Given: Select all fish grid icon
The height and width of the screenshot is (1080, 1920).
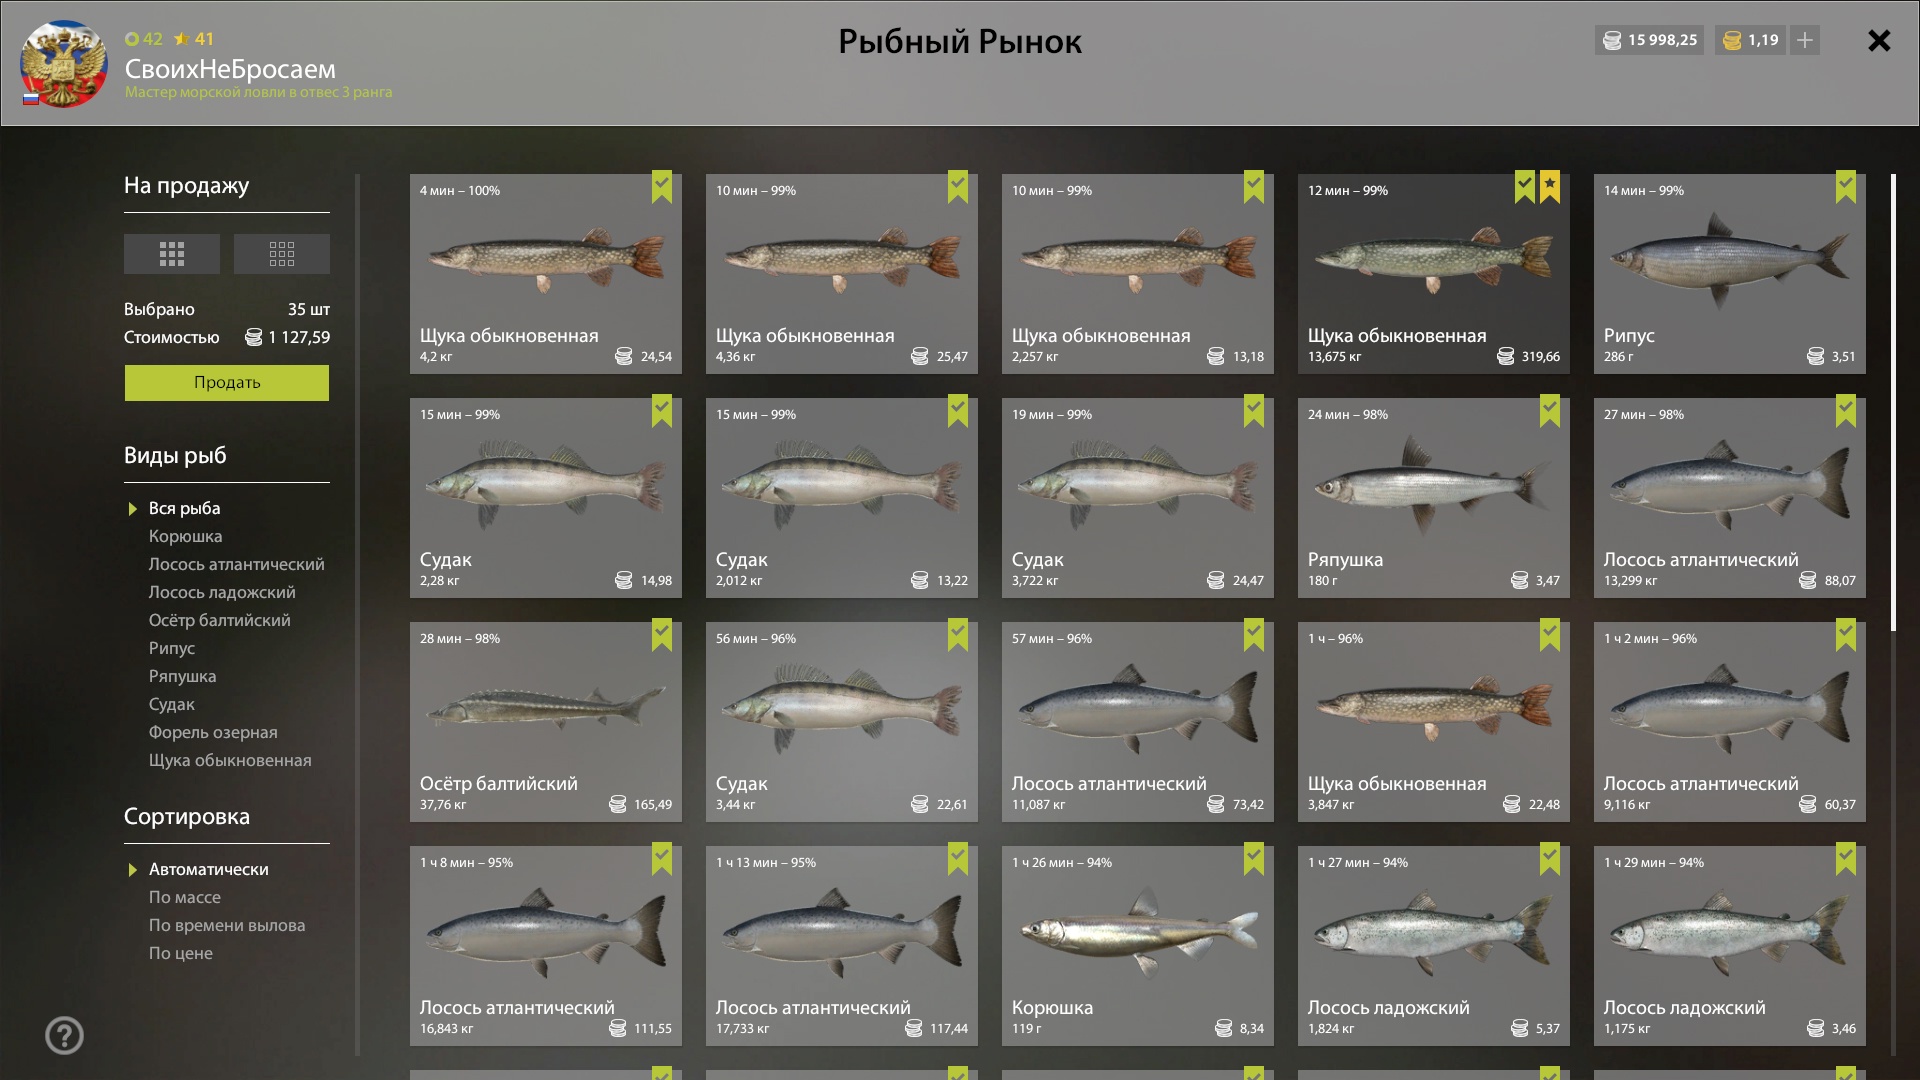Looking at the screenshot, I should click(x=172, y=254).
